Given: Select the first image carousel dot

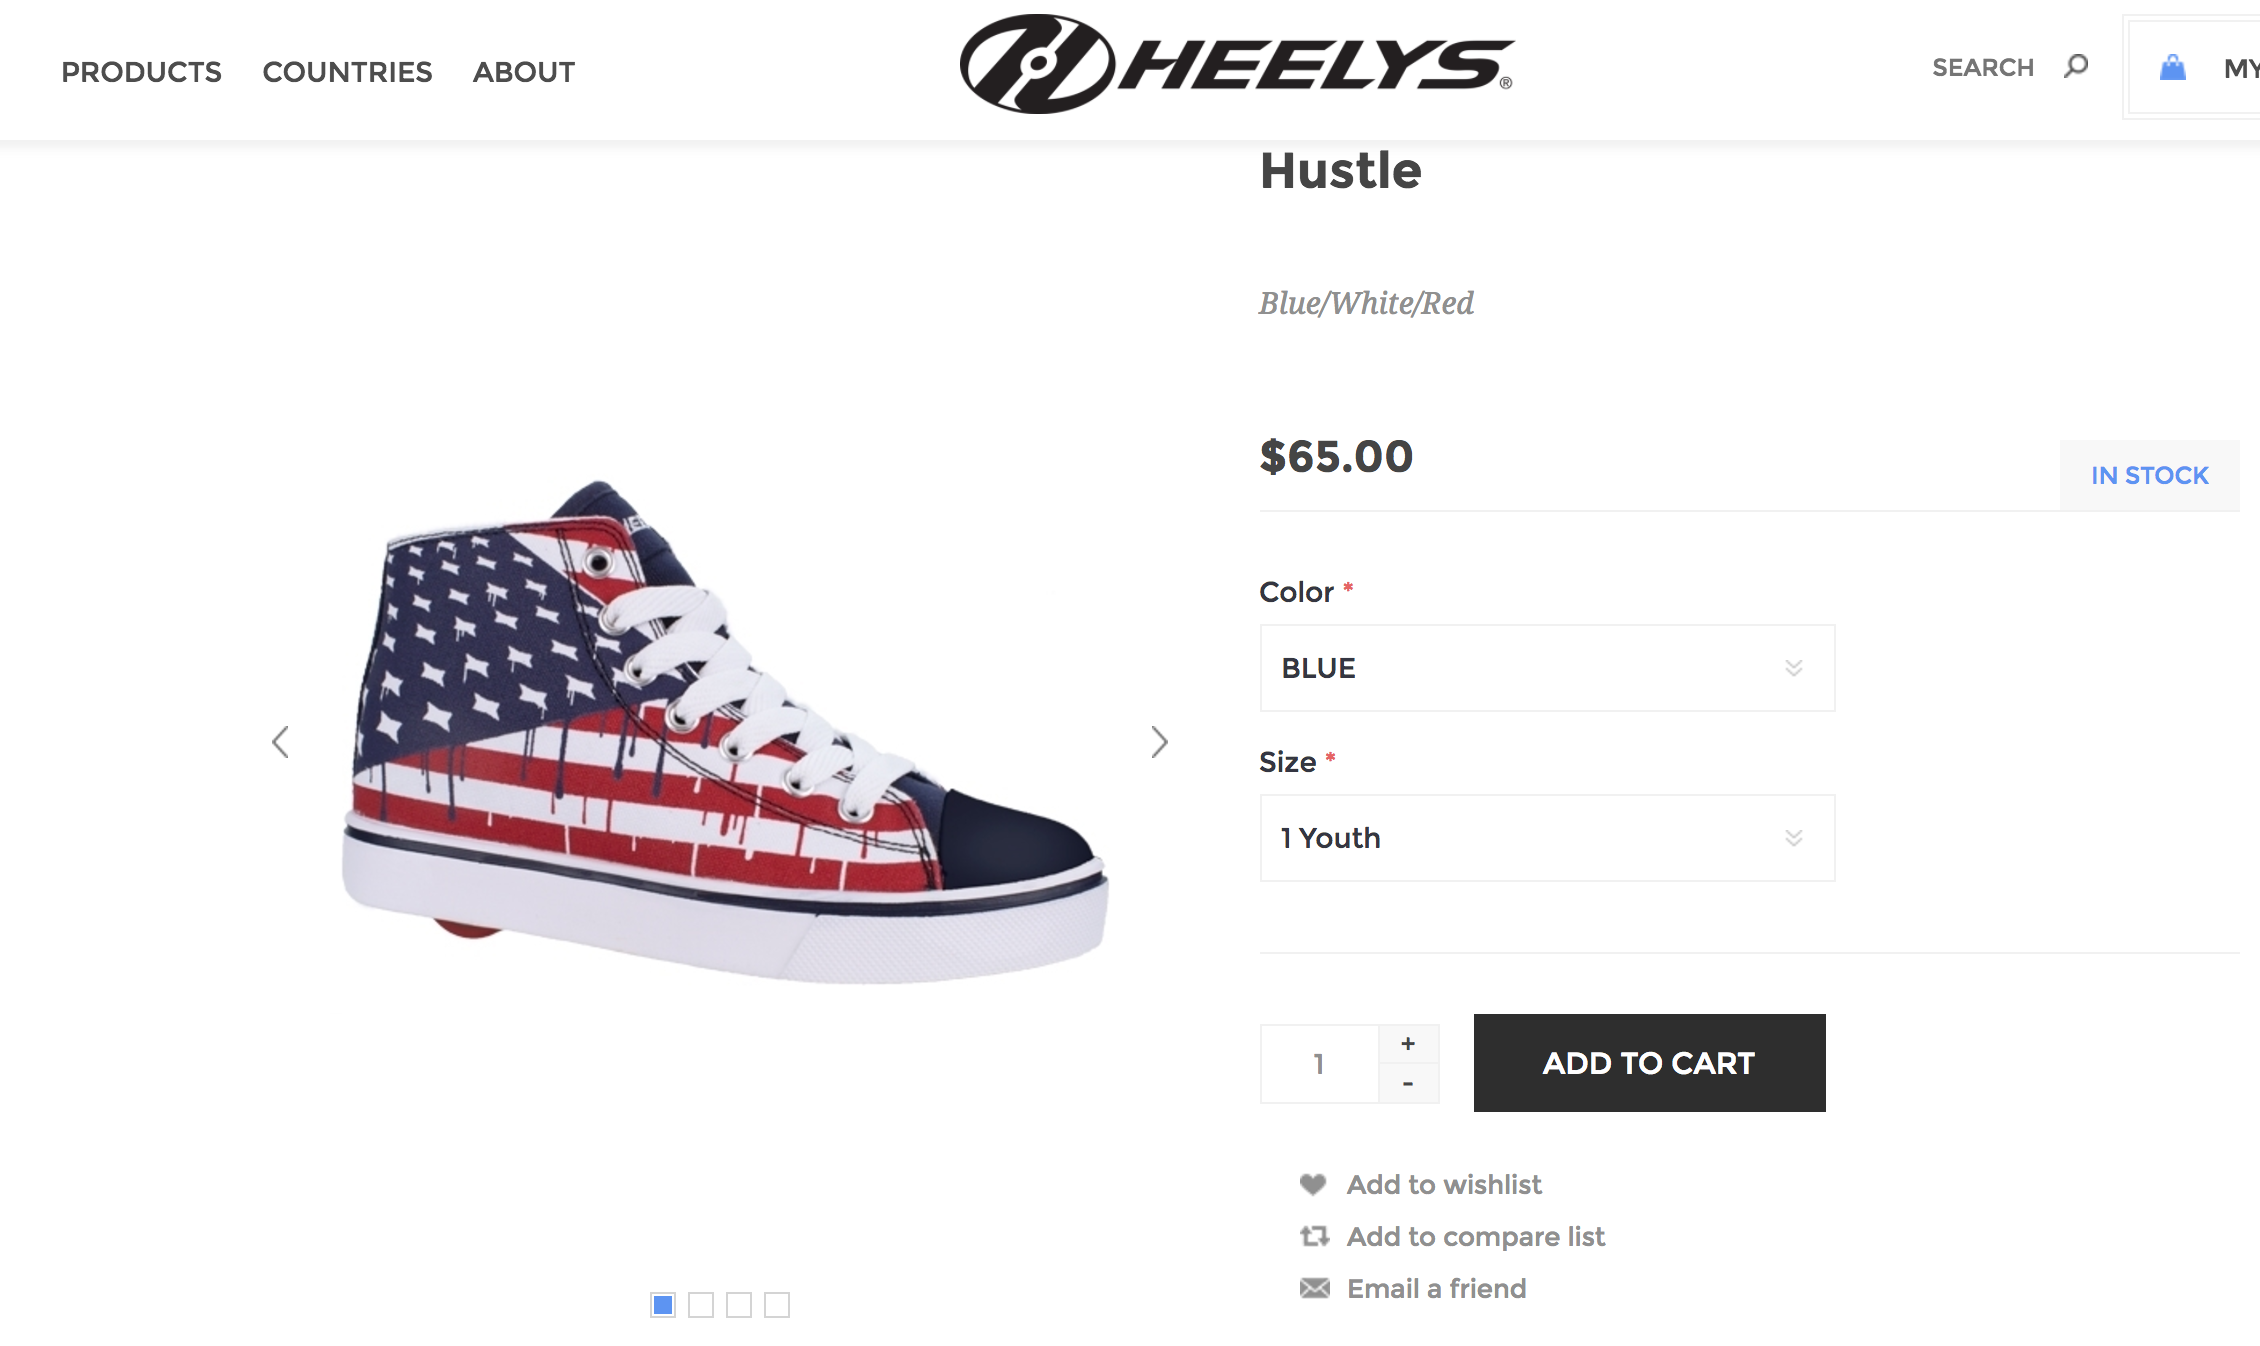Looking at the screenshot, I should (662, 1304).
